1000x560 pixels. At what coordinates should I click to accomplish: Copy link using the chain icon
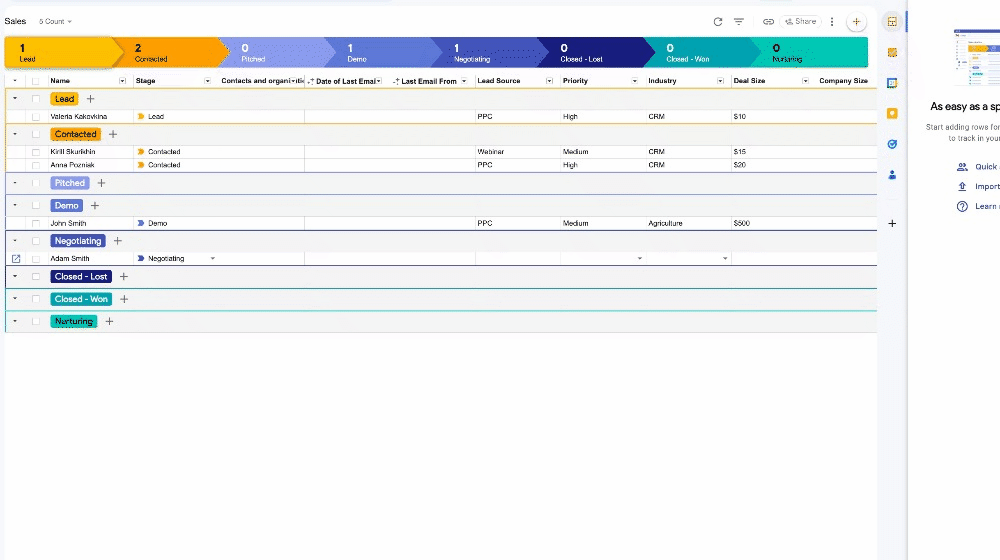(768, 22)
